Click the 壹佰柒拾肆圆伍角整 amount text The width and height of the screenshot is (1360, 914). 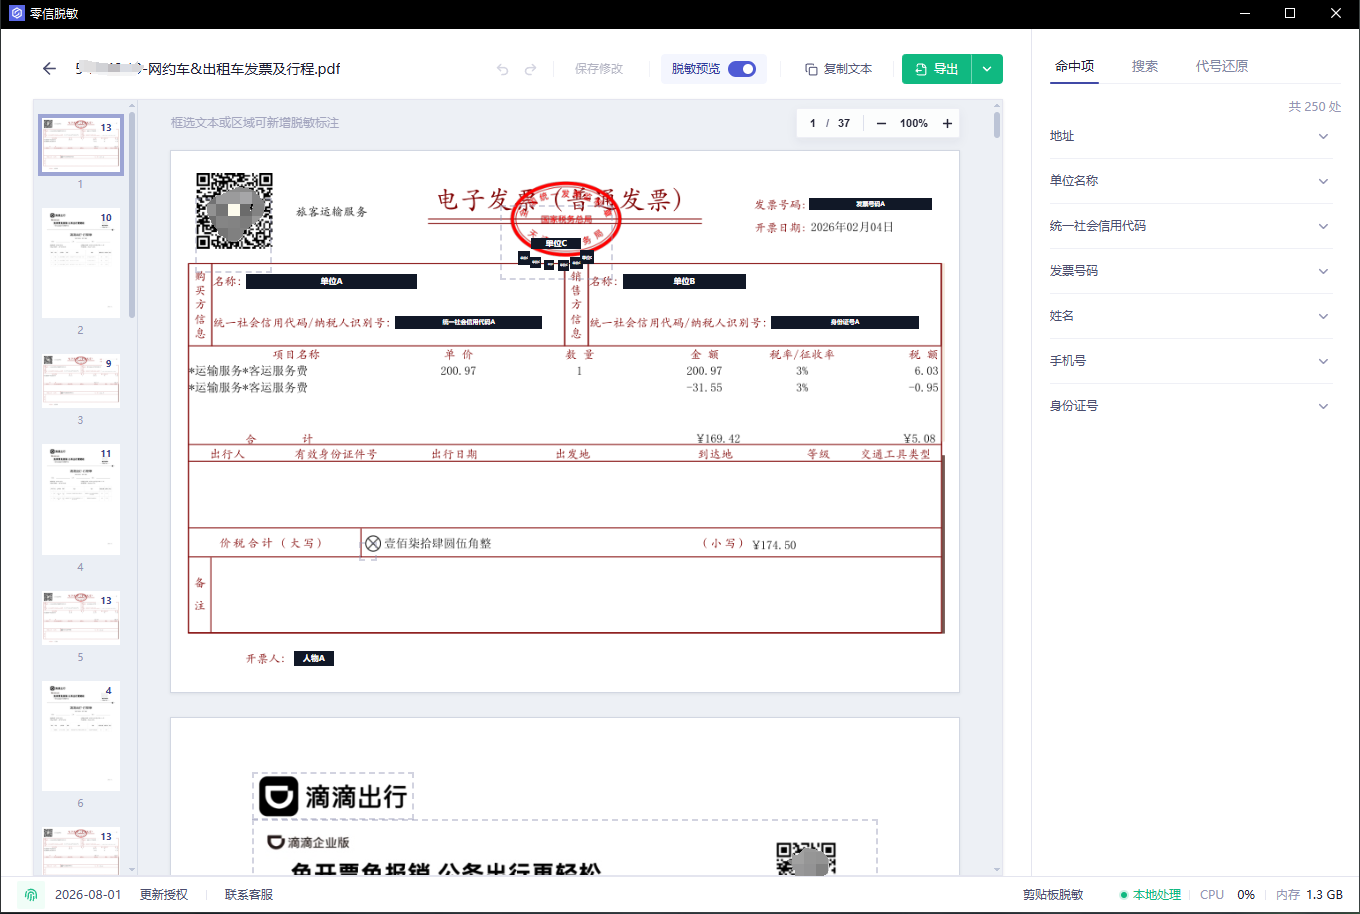[438, 544]
